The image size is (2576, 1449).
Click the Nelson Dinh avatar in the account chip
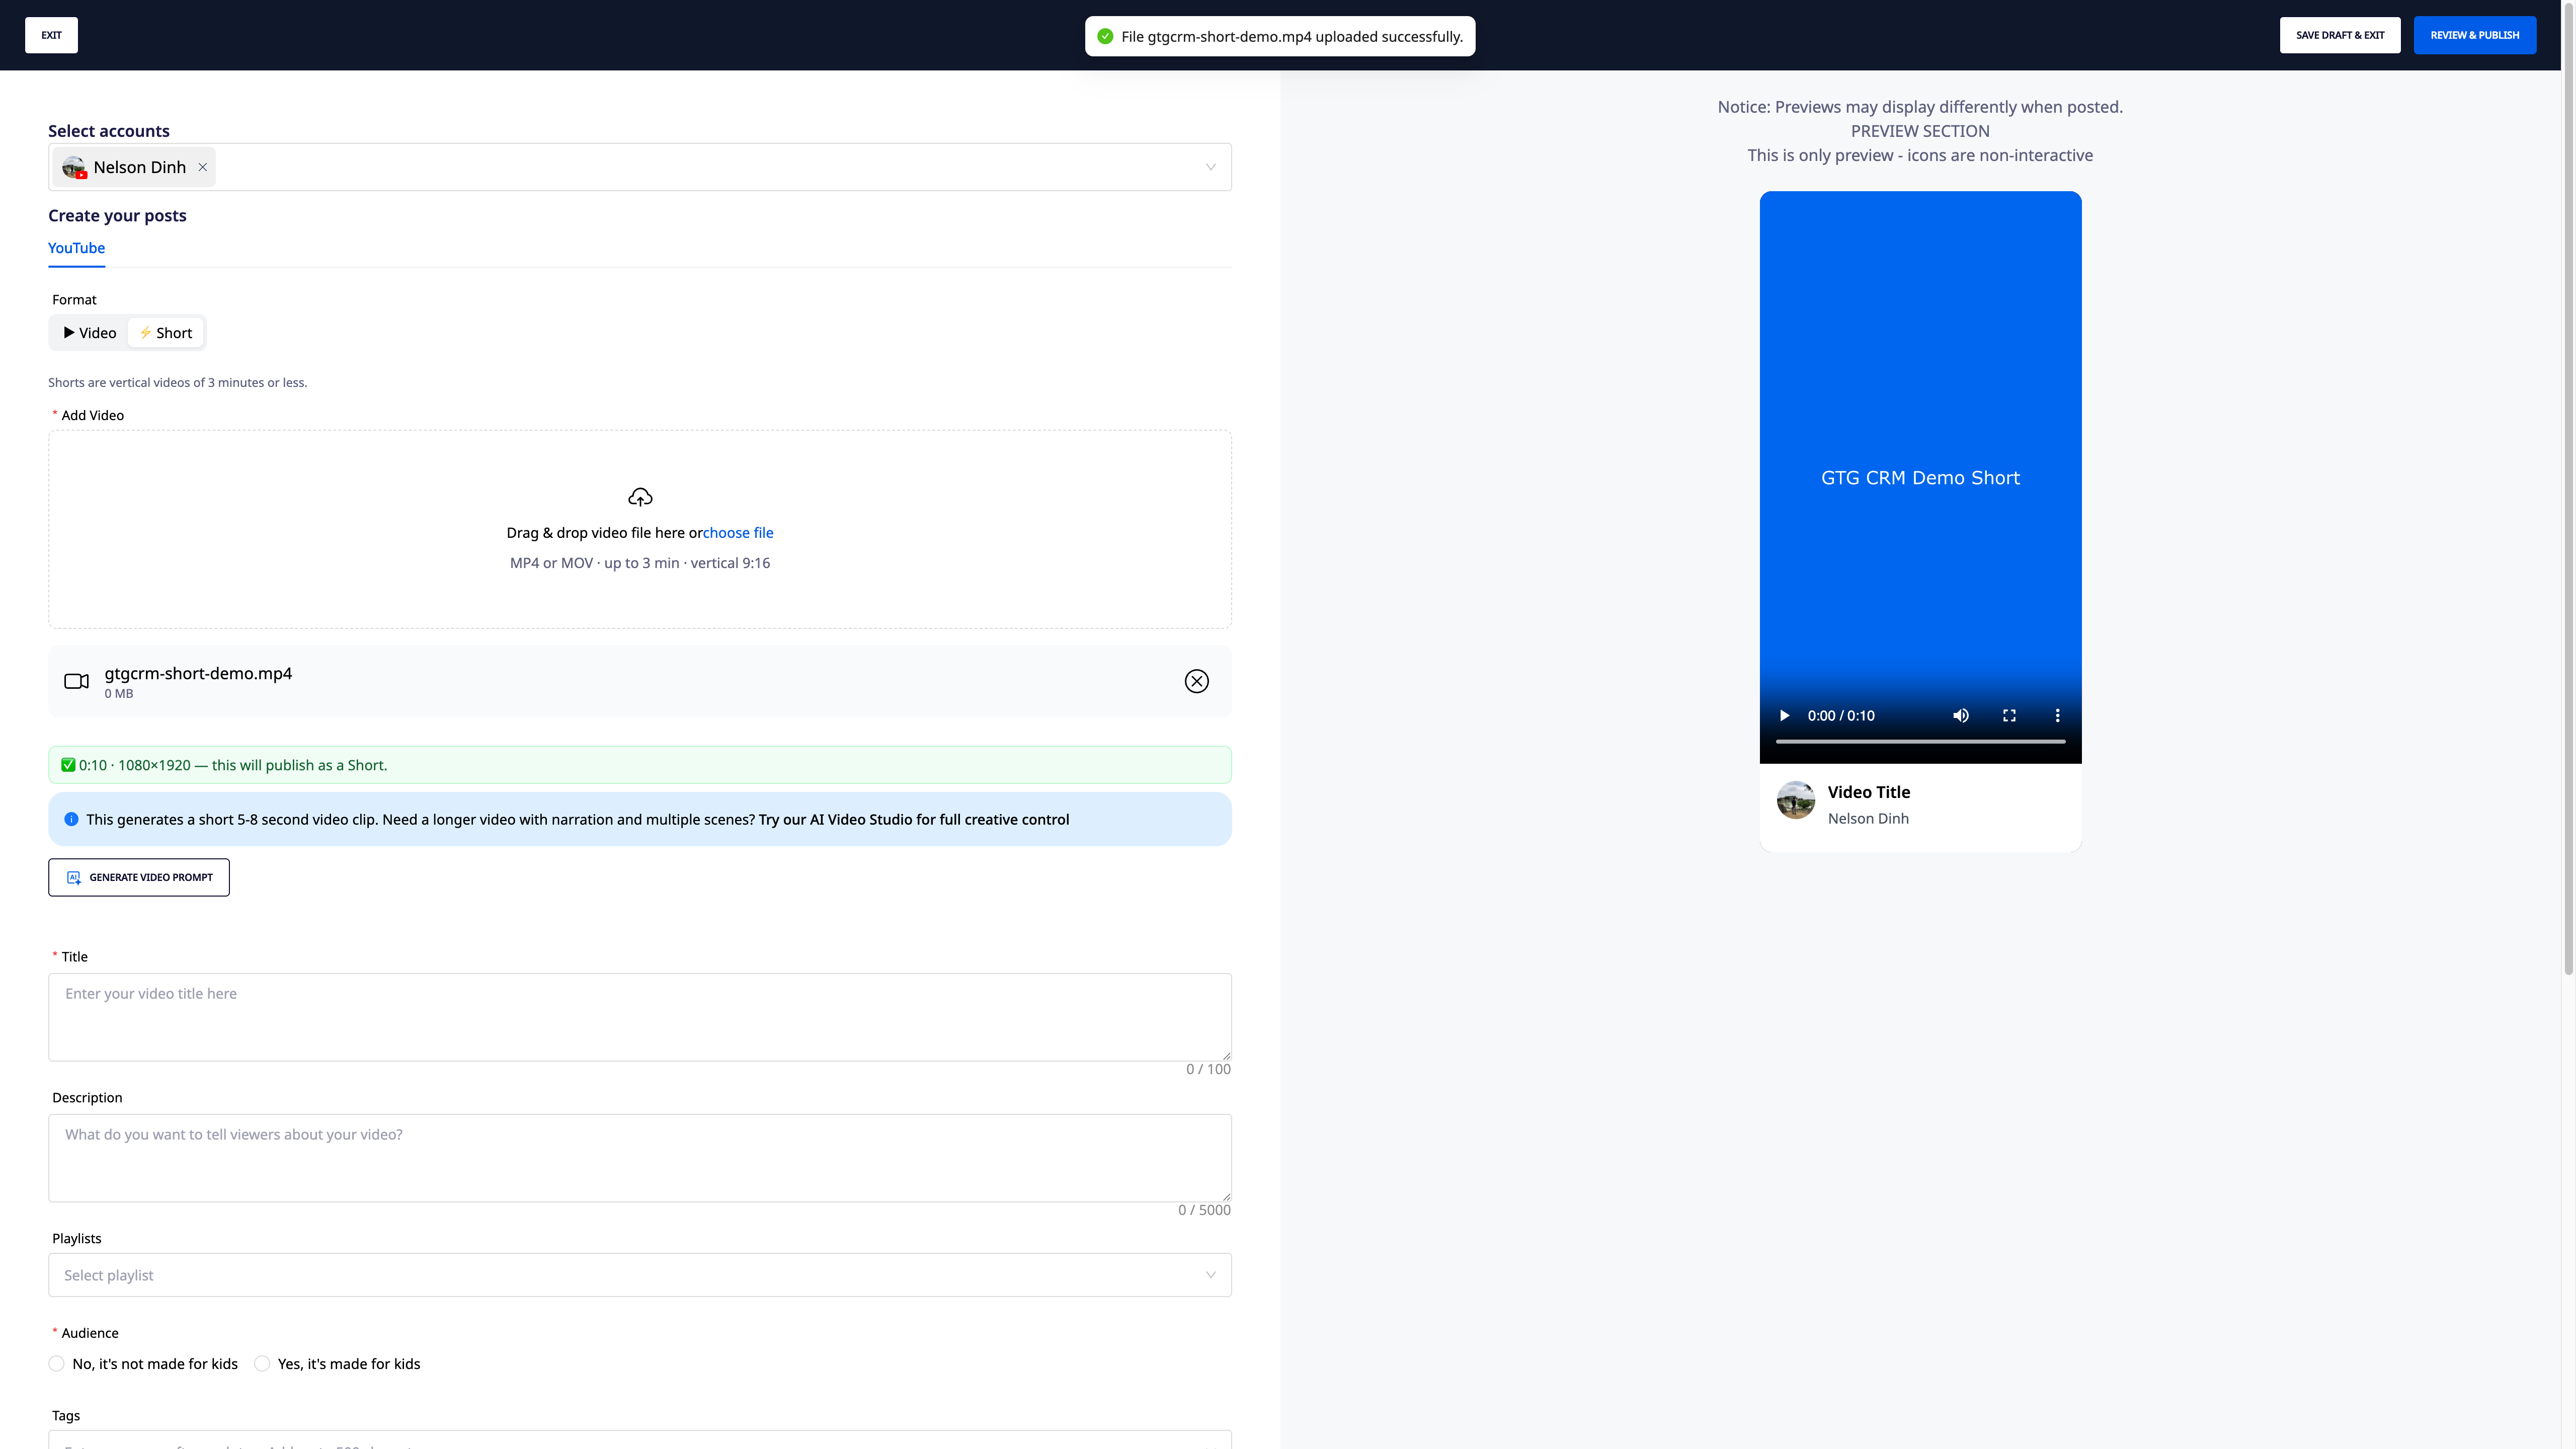pyautogui.click(x=74, y=167)
